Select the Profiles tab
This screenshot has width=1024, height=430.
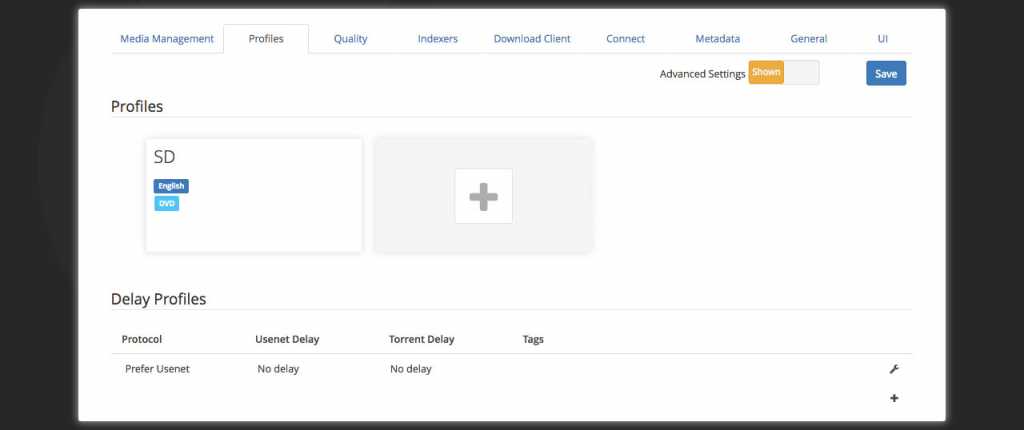[x=266, y=39]
